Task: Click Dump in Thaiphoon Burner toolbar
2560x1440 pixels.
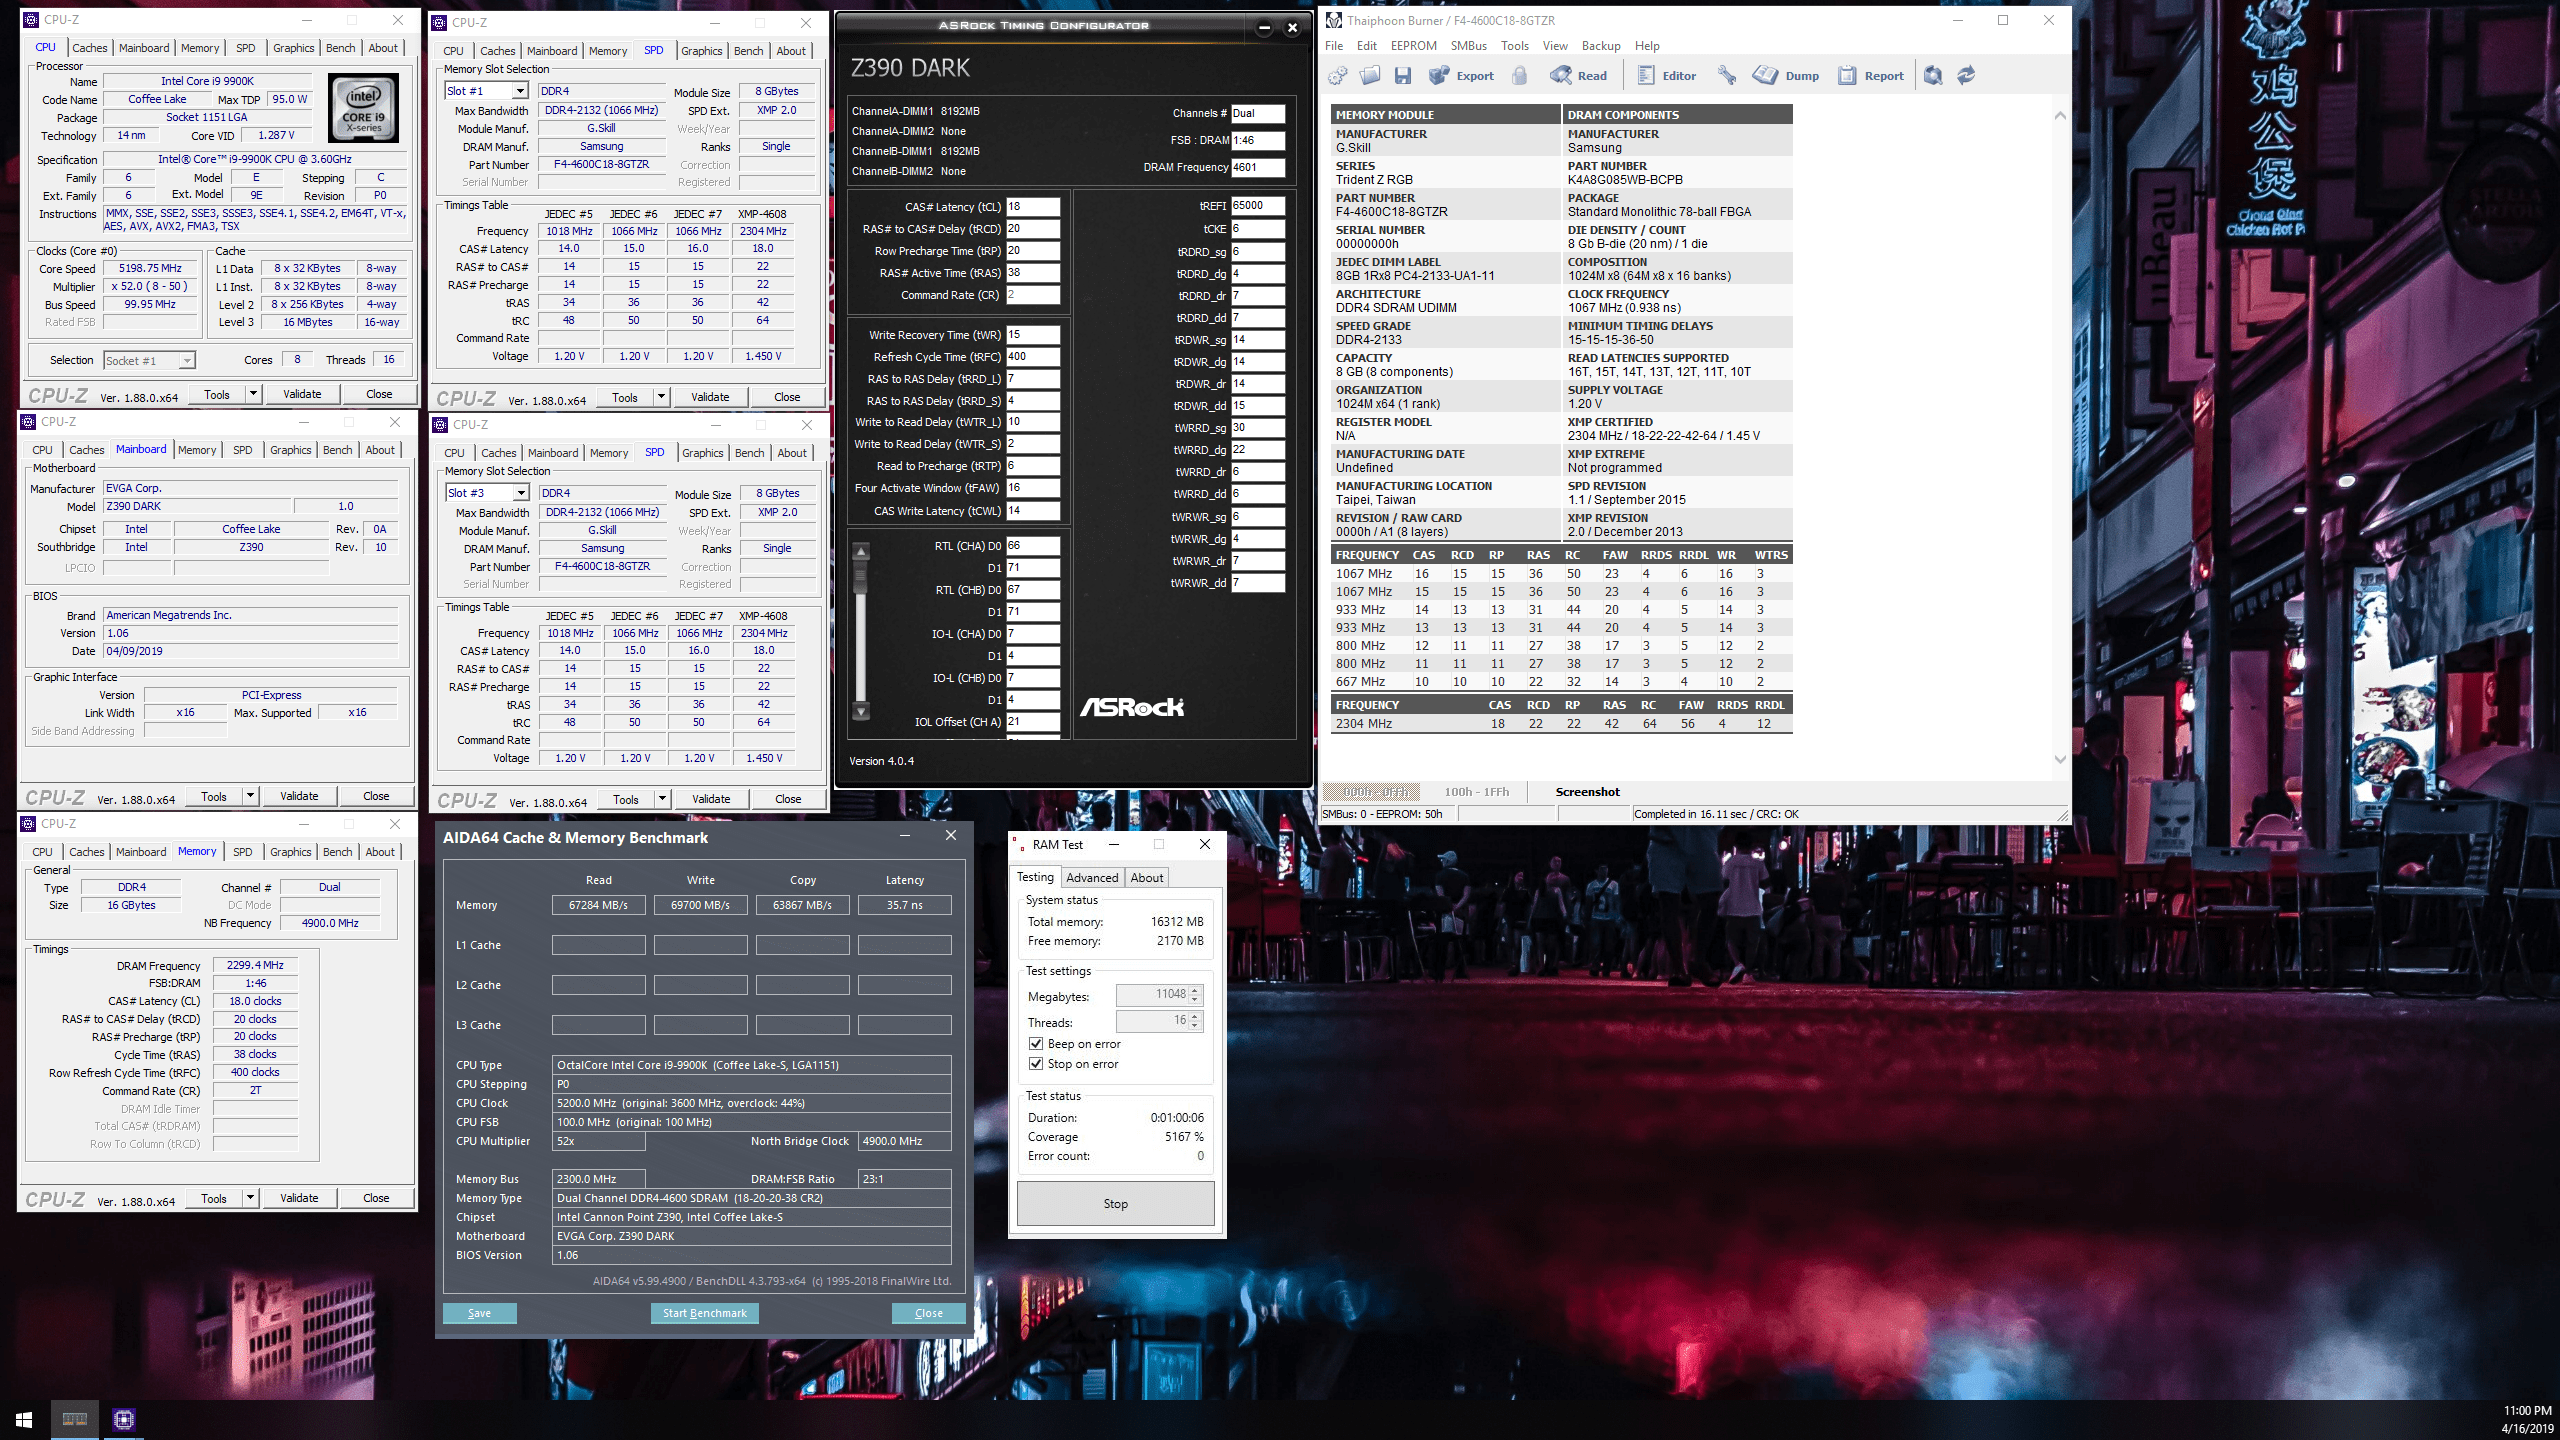Action: tap(1787, 75)
